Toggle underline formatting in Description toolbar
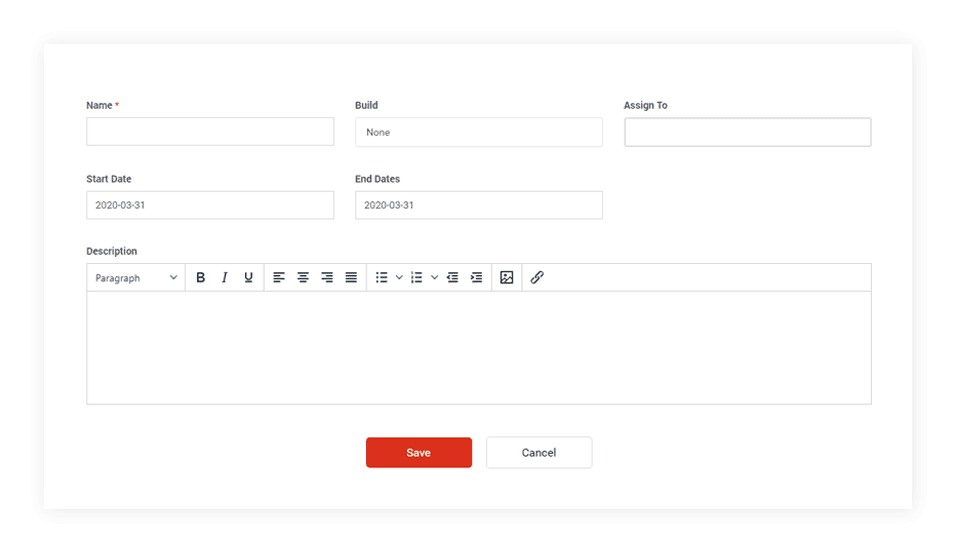 point(248,278)
